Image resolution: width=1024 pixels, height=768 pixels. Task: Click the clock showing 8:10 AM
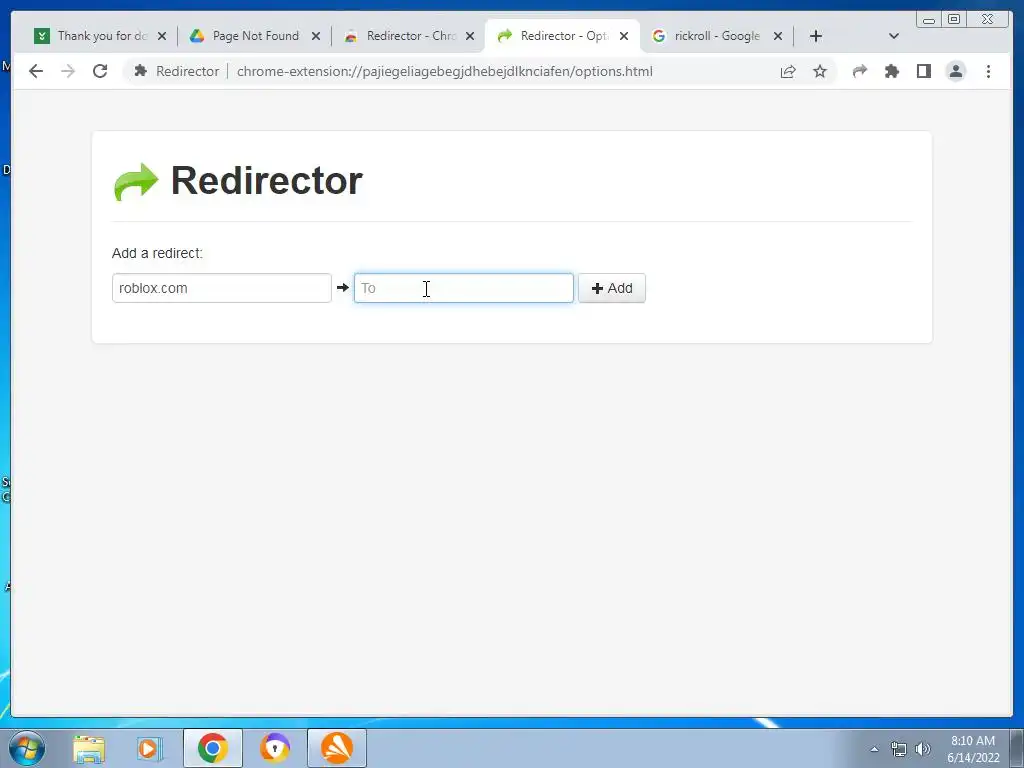(973, 741)
